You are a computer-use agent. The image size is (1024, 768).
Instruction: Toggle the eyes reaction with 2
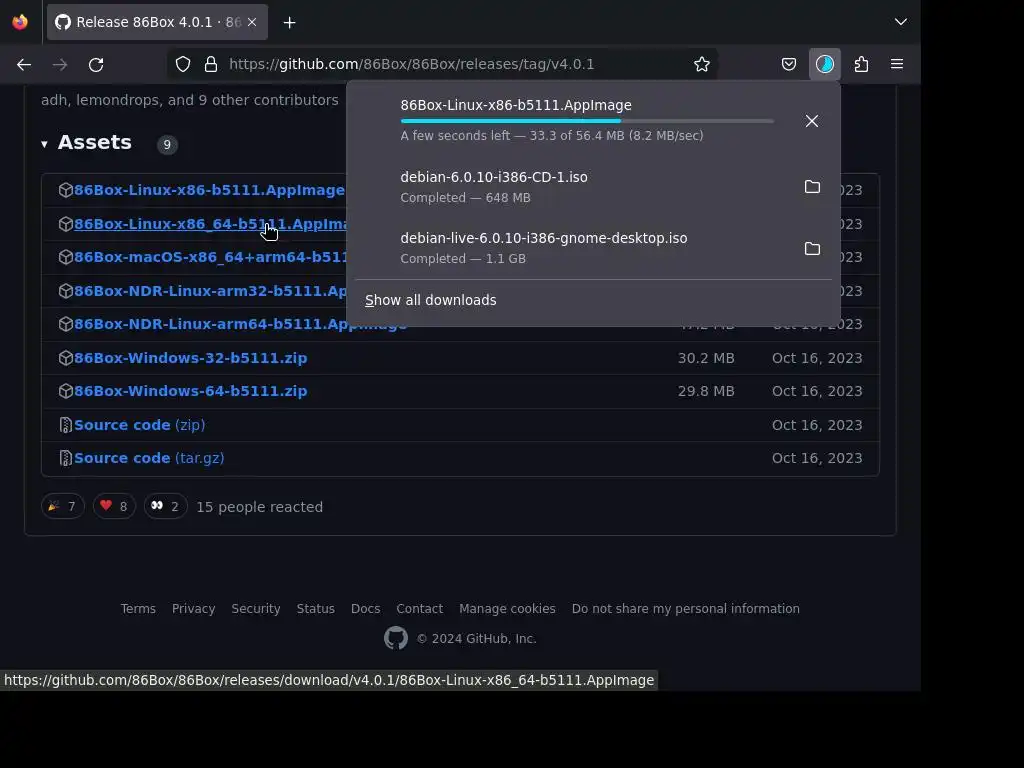pyautogui.click(x=165, y=506)
